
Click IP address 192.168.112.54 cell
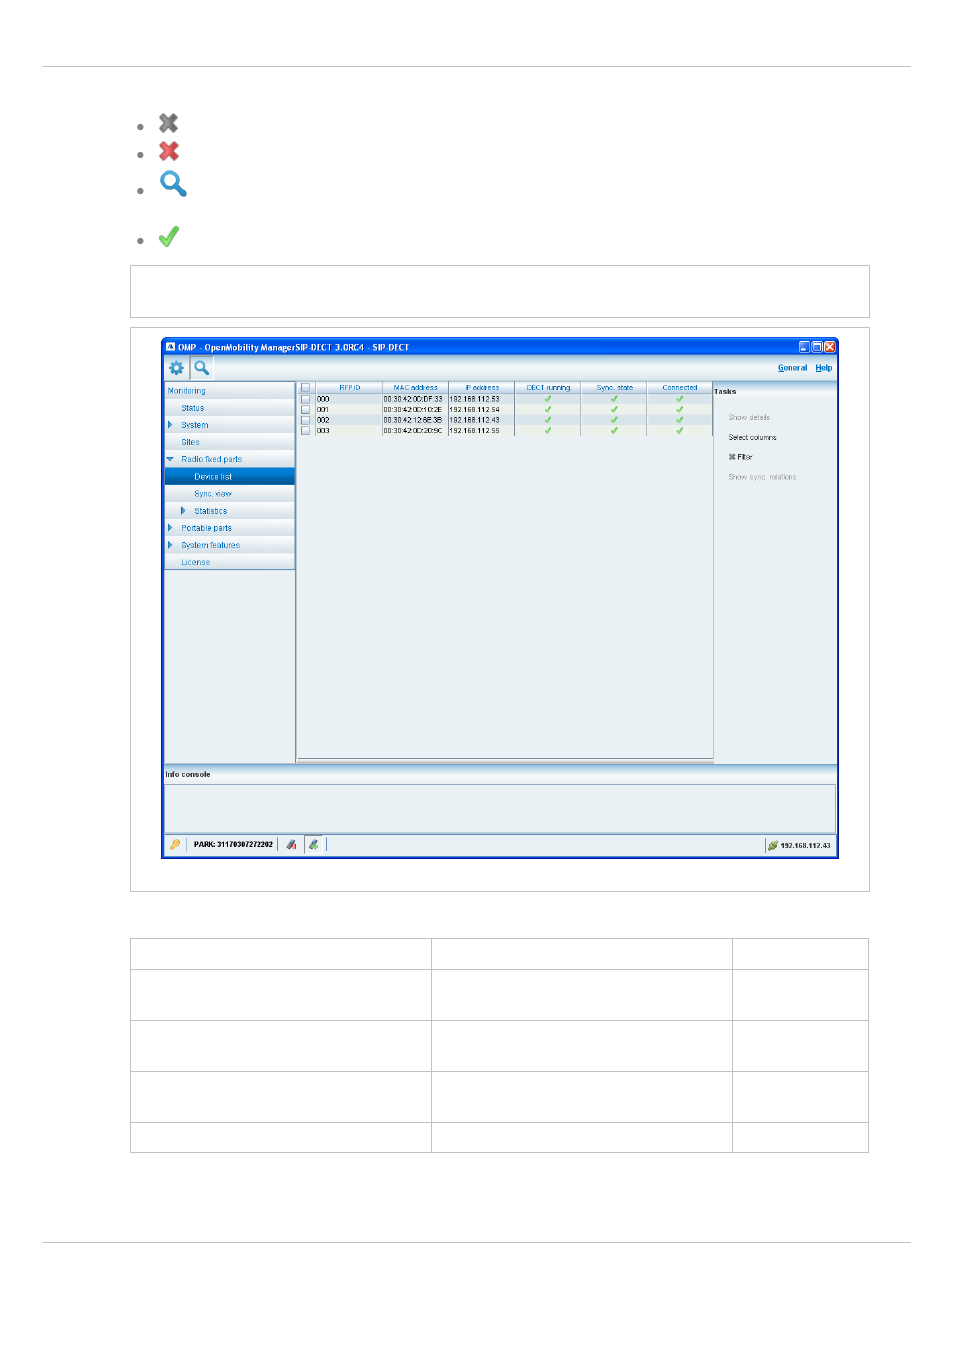coord(481,410)
